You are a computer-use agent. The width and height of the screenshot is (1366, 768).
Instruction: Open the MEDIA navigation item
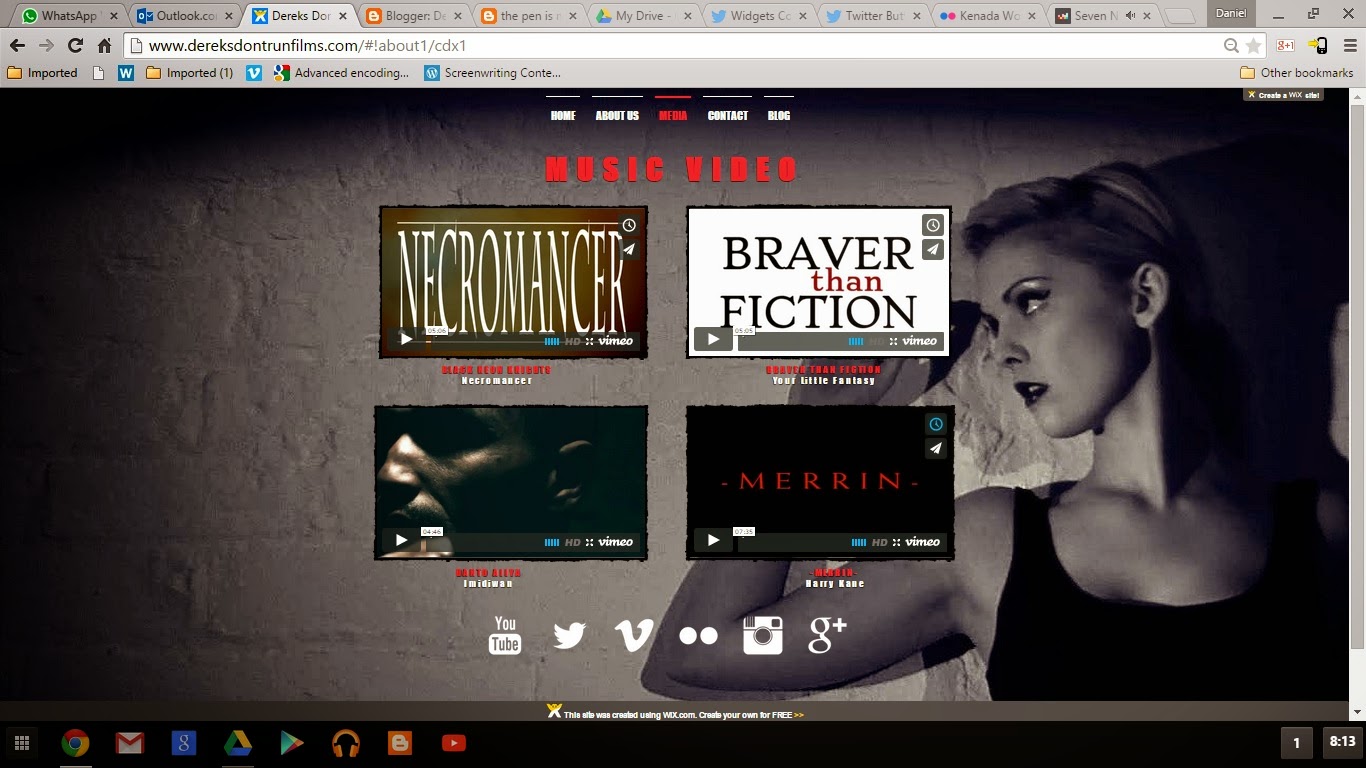point(673,116)
